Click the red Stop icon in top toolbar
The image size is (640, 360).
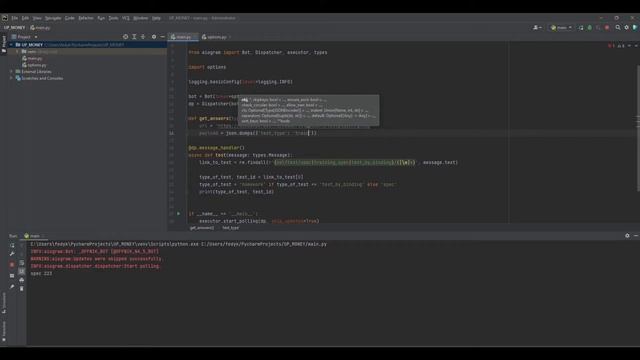click(x=607, y=27)
